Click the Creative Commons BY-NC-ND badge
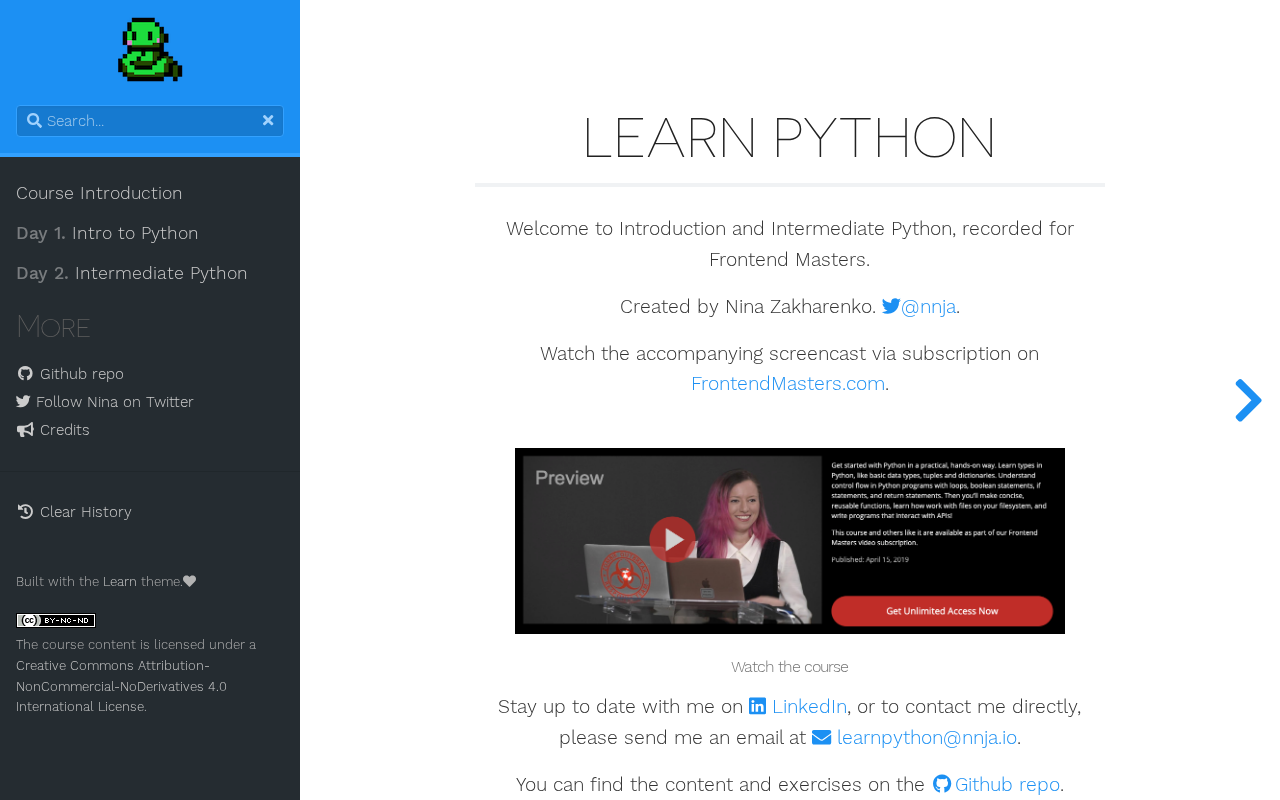Screen dimensions: 1280x800 pos(56,621)
